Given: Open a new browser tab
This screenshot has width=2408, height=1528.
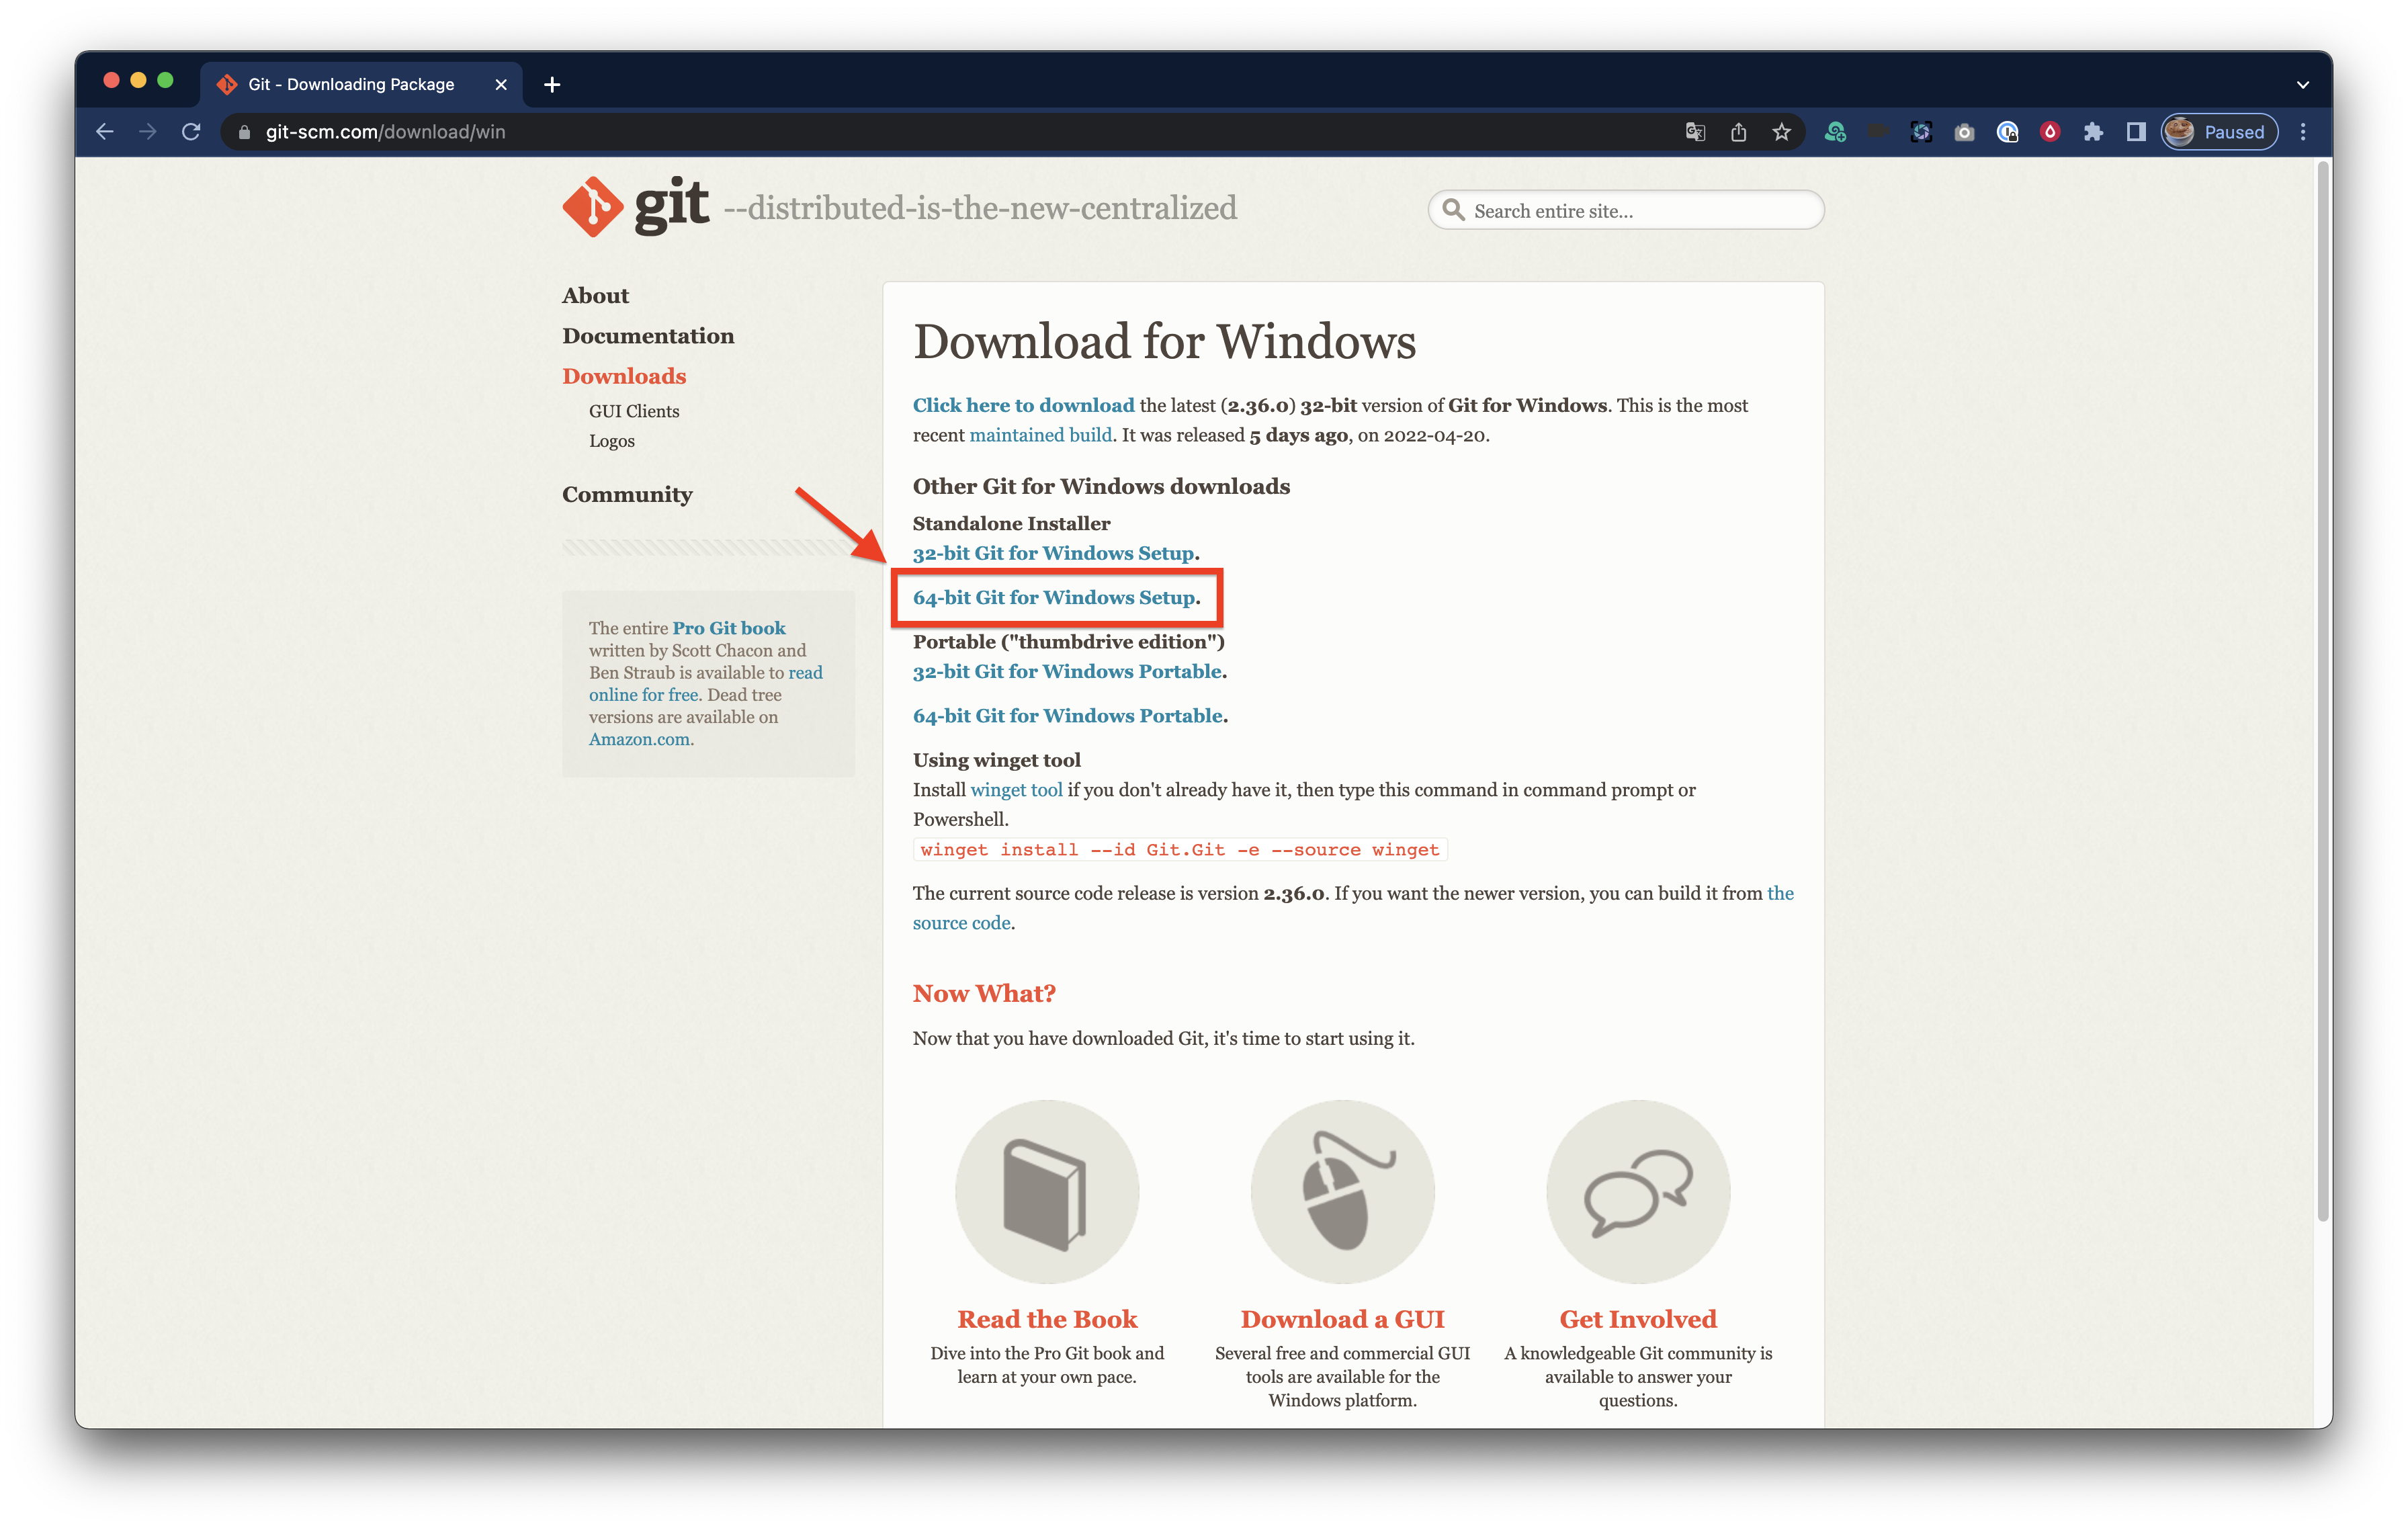Looking at the screenshot, I should [x=552, y=85].
